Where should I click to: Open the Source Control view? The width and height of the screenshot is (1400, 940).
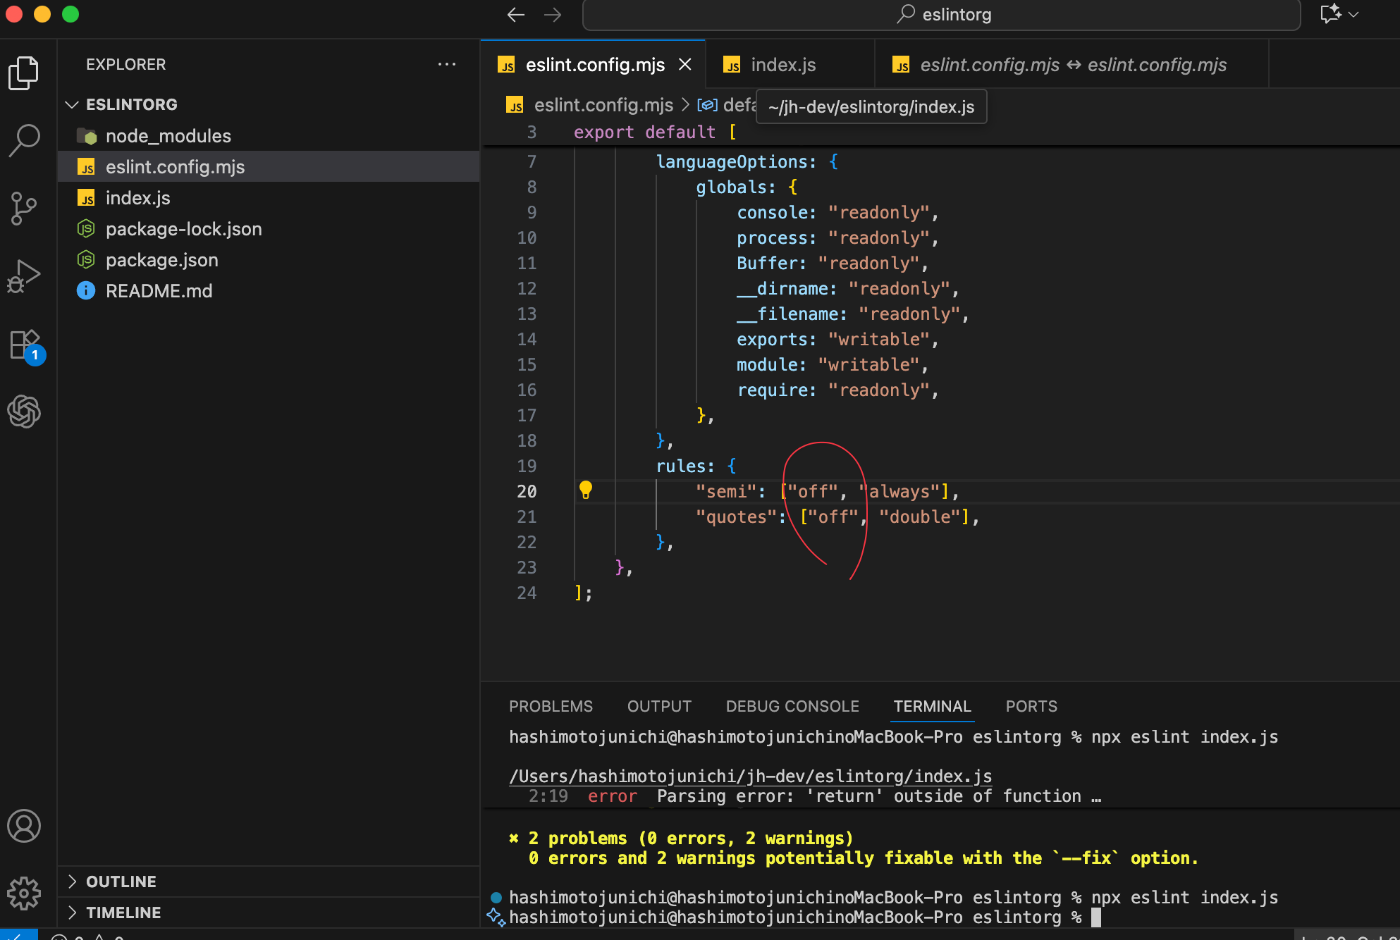click(23, 208)
